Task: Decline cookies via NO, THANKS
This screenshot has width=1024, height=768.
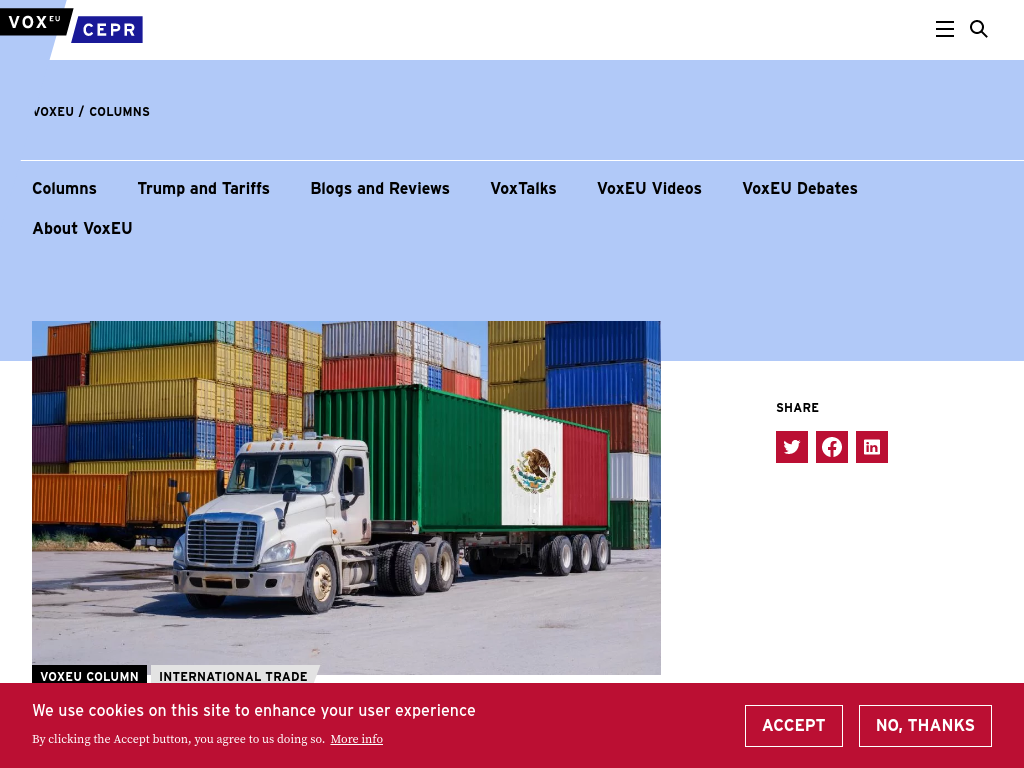Action: (925, 726)
